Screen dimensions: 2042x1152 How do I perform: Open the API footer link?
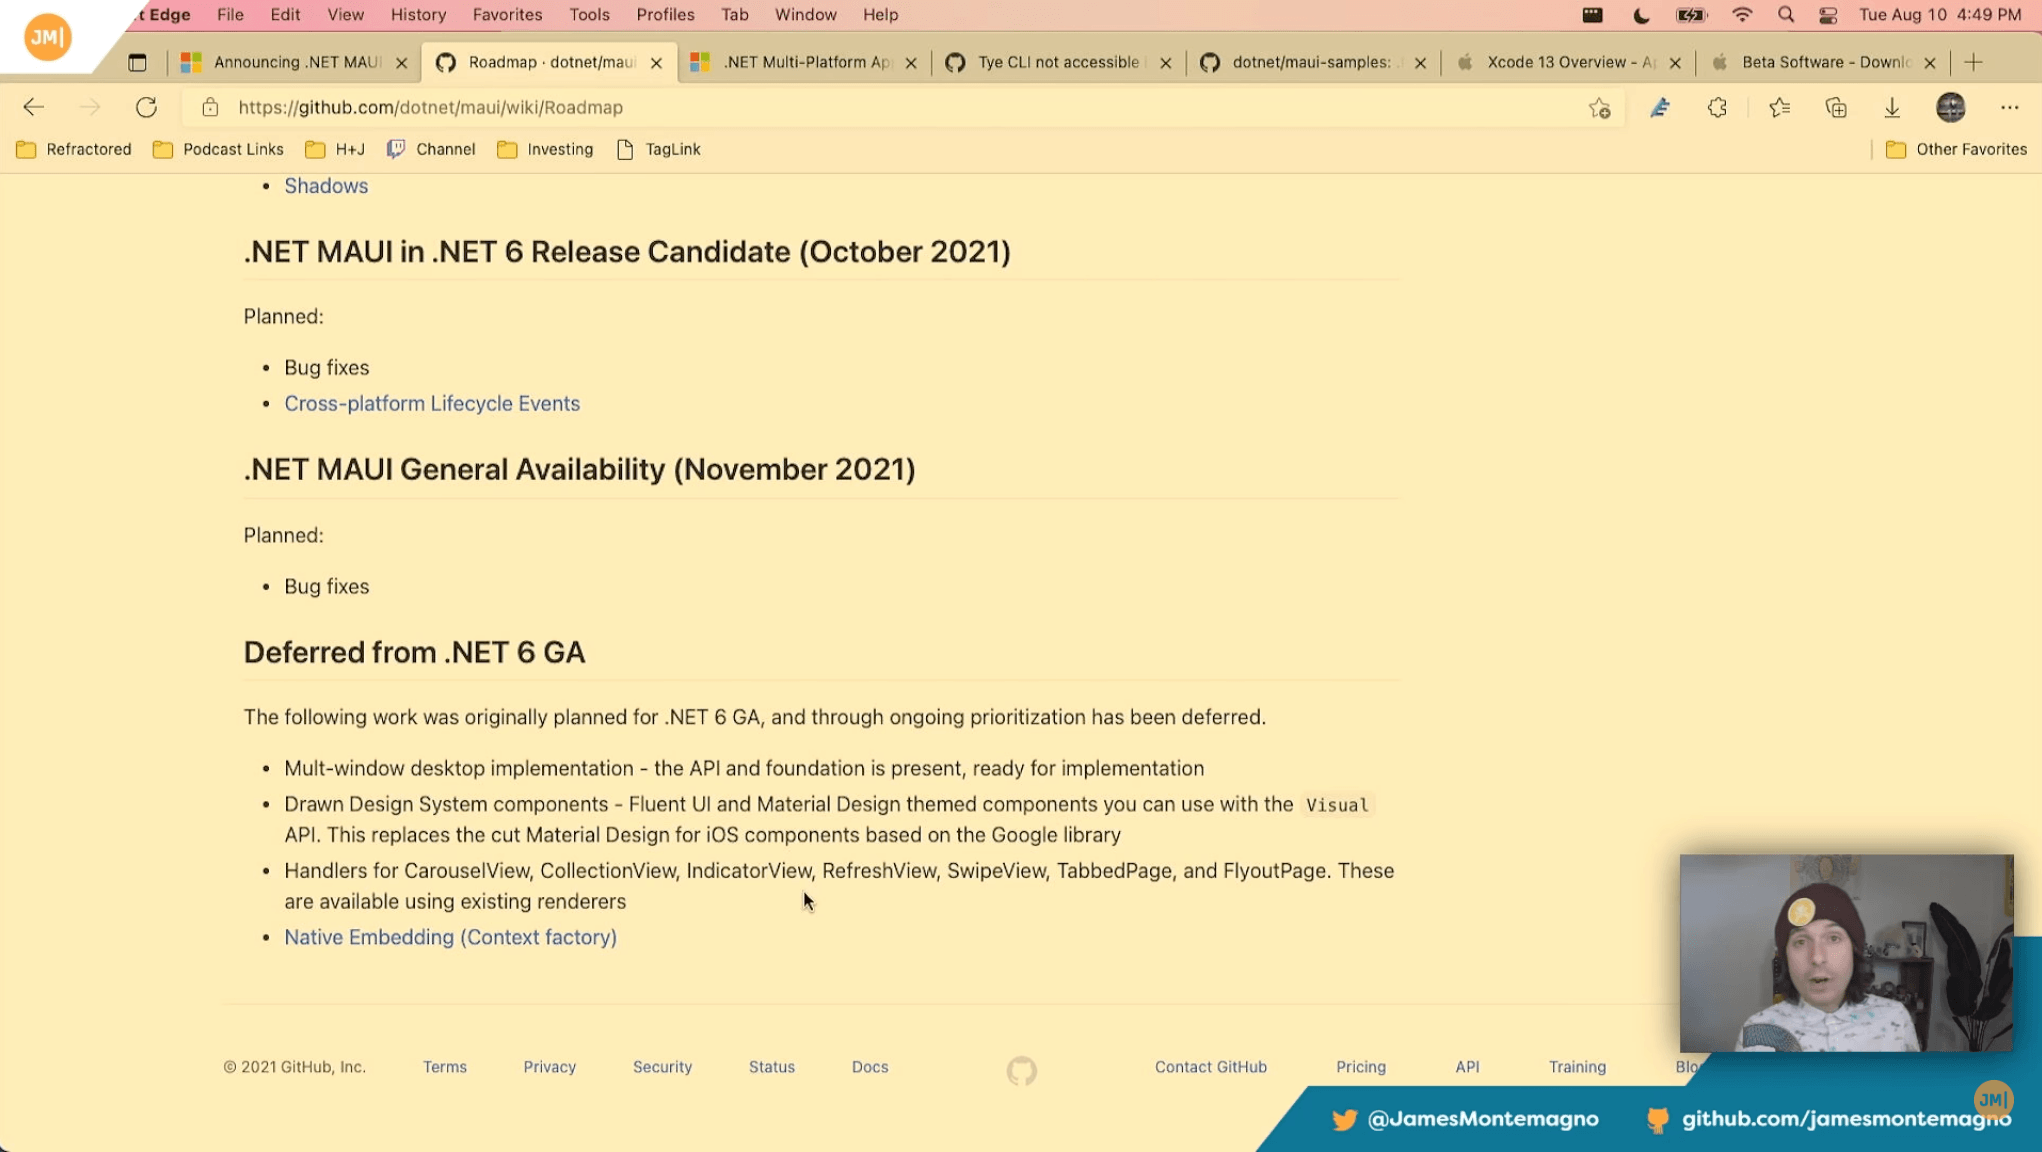[1467, 1067]
